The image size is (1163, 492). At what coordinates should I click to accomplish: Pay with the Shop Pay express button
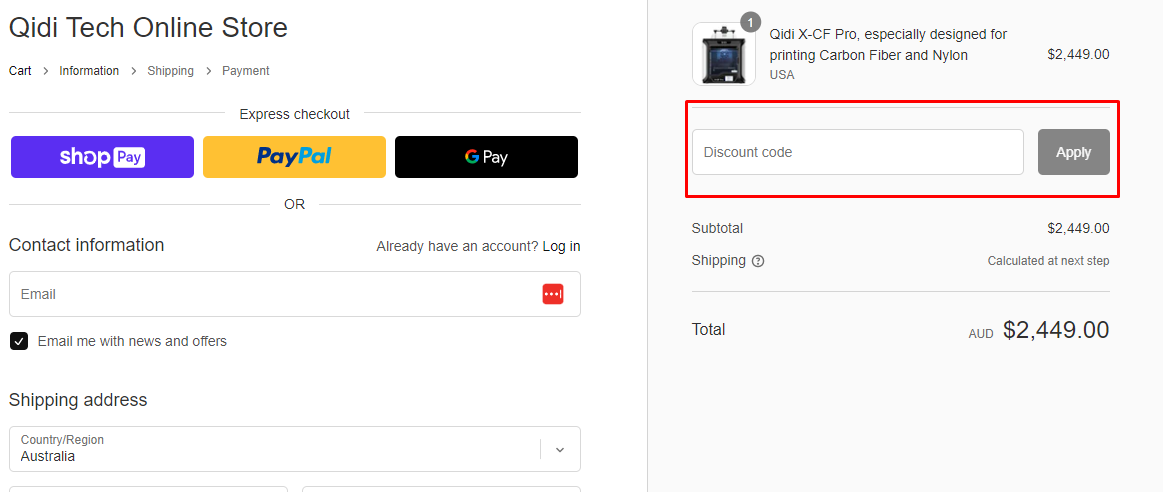[102, 157]
